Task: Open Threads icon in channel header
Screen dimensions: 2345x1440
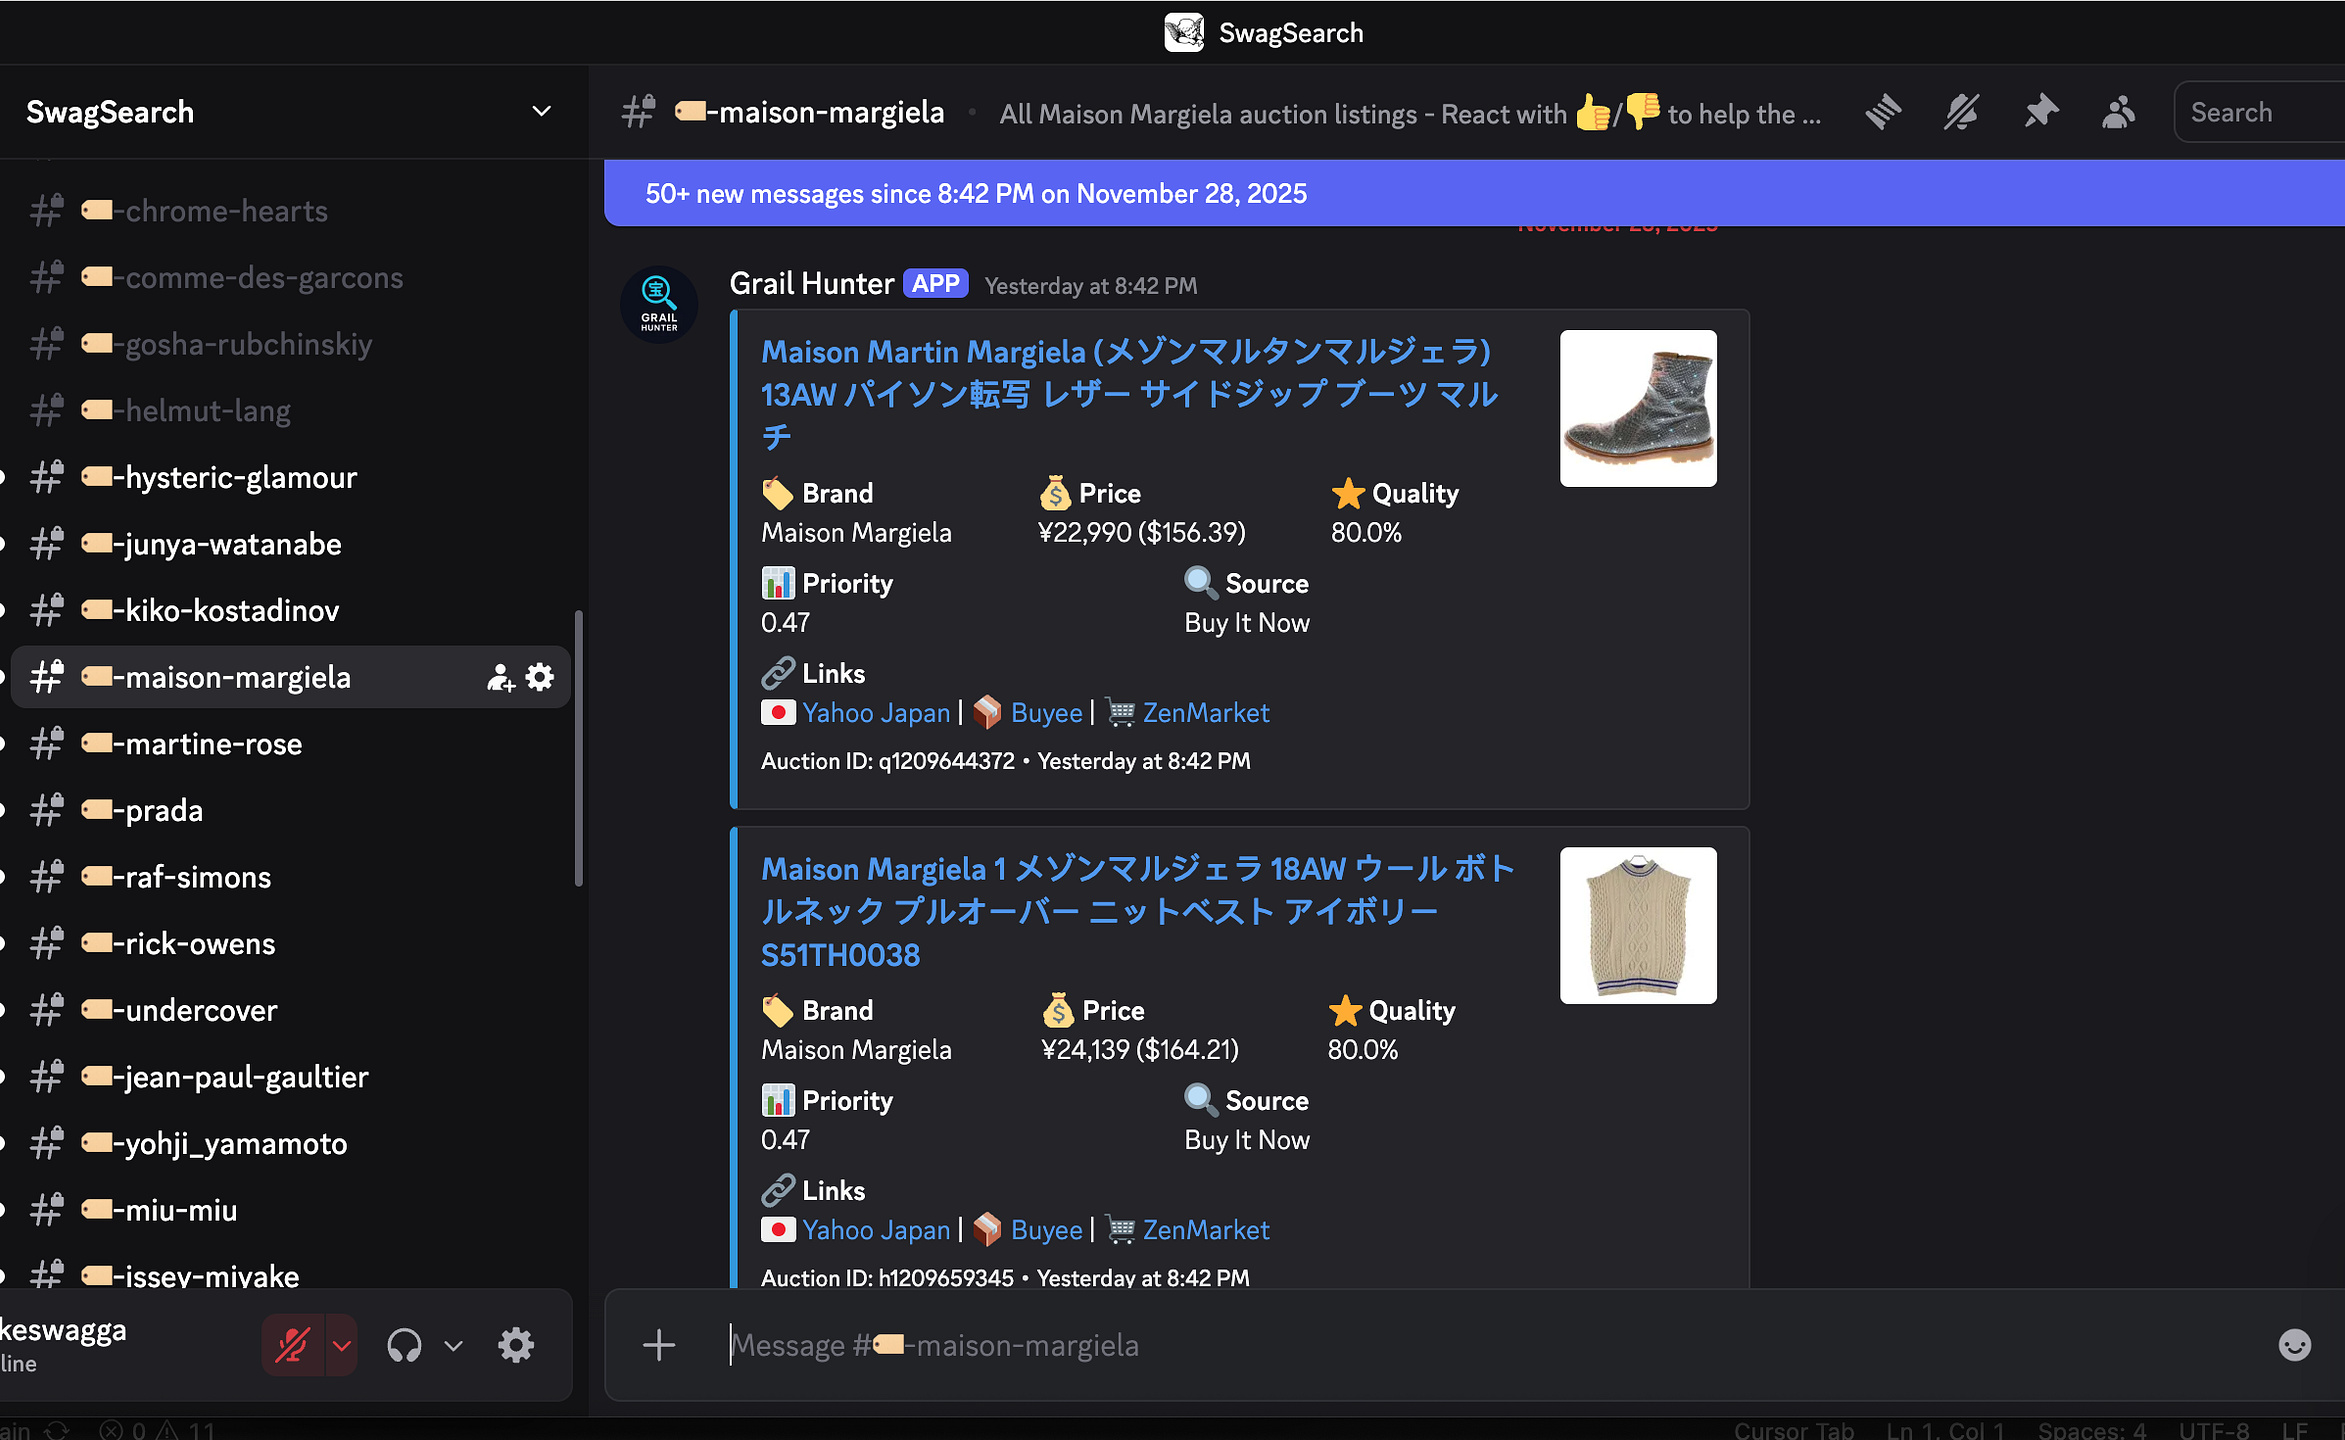Action: 1882,112
